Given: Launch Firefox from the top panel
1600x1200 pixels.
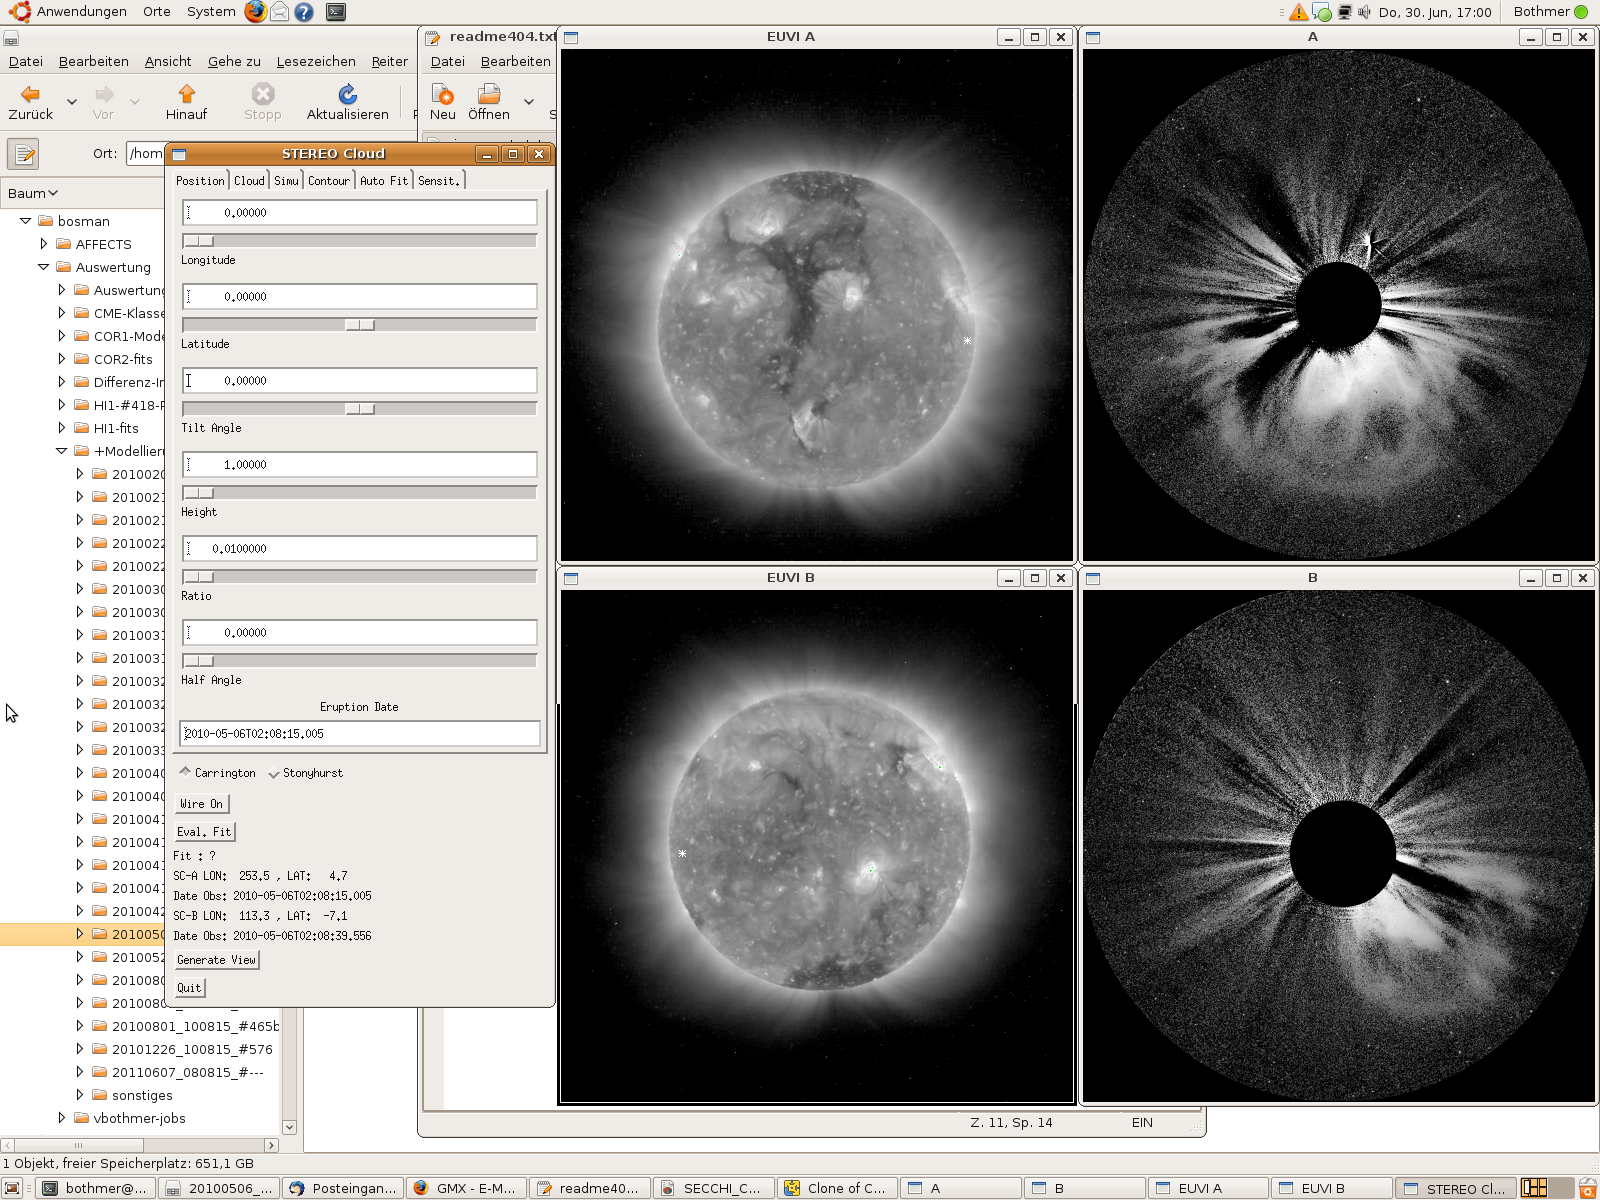Looking at the screenshot, I should 256,12.
